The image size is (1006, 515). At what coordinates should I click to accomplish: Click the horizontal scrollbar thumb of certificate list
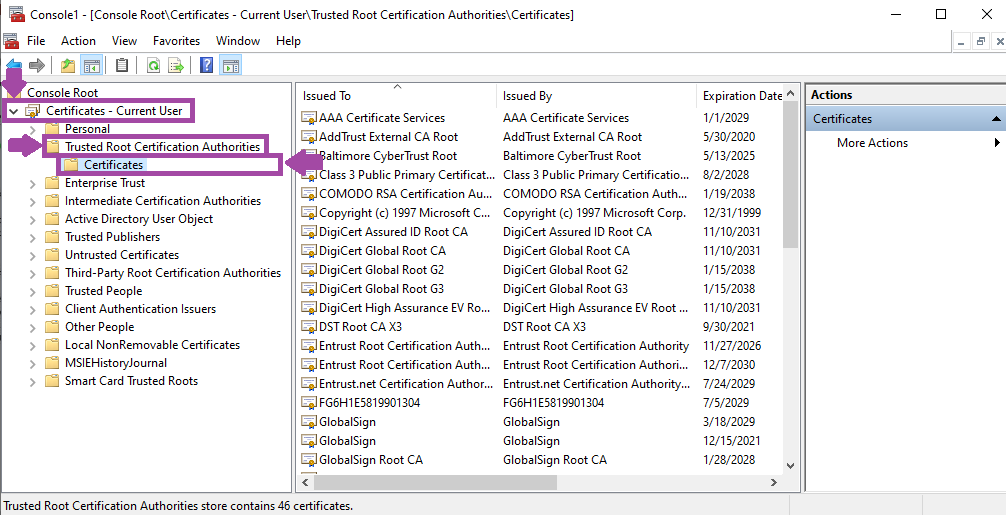coord(435,482)
